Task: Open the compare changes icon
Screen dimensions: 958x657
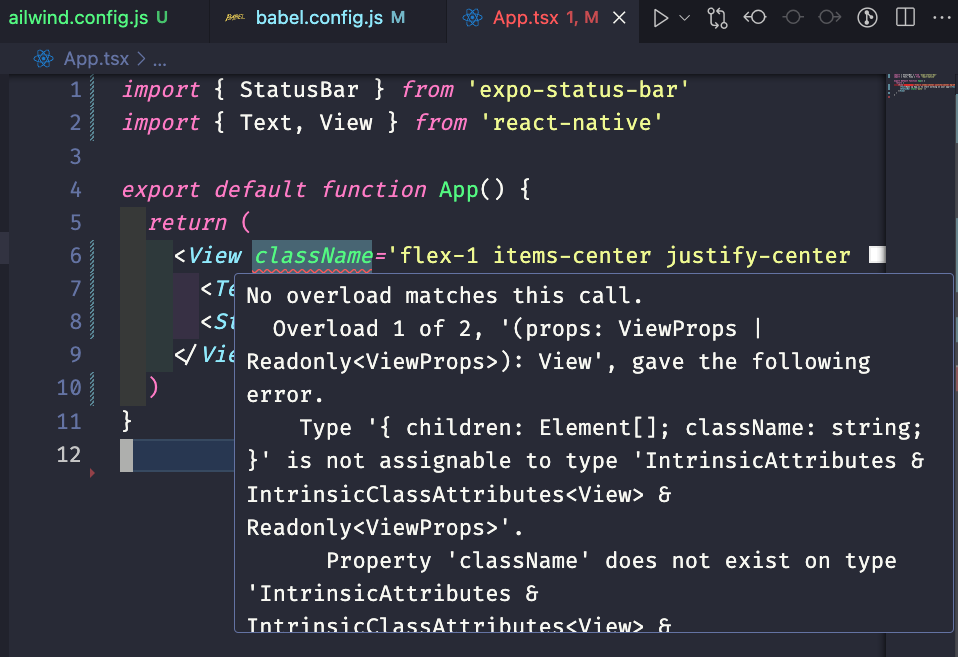Action: tap(717, 18)
